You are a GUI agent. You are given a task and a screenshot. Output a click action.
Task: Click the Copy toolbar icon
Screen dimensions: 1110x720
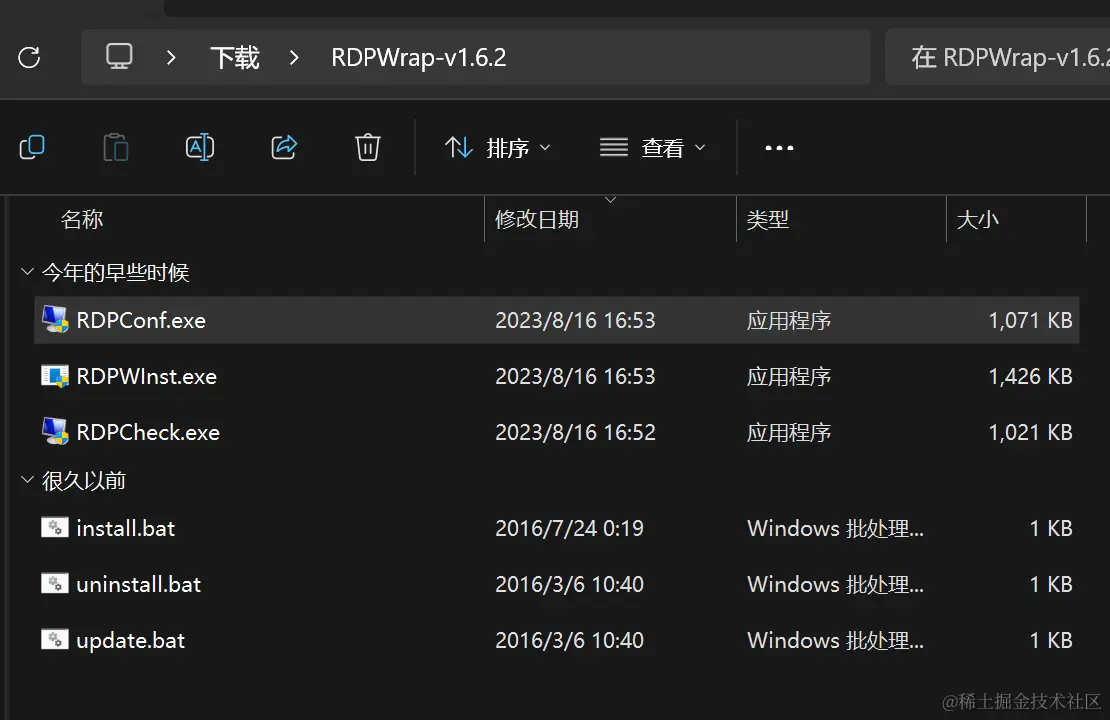[x=32, y=147]
